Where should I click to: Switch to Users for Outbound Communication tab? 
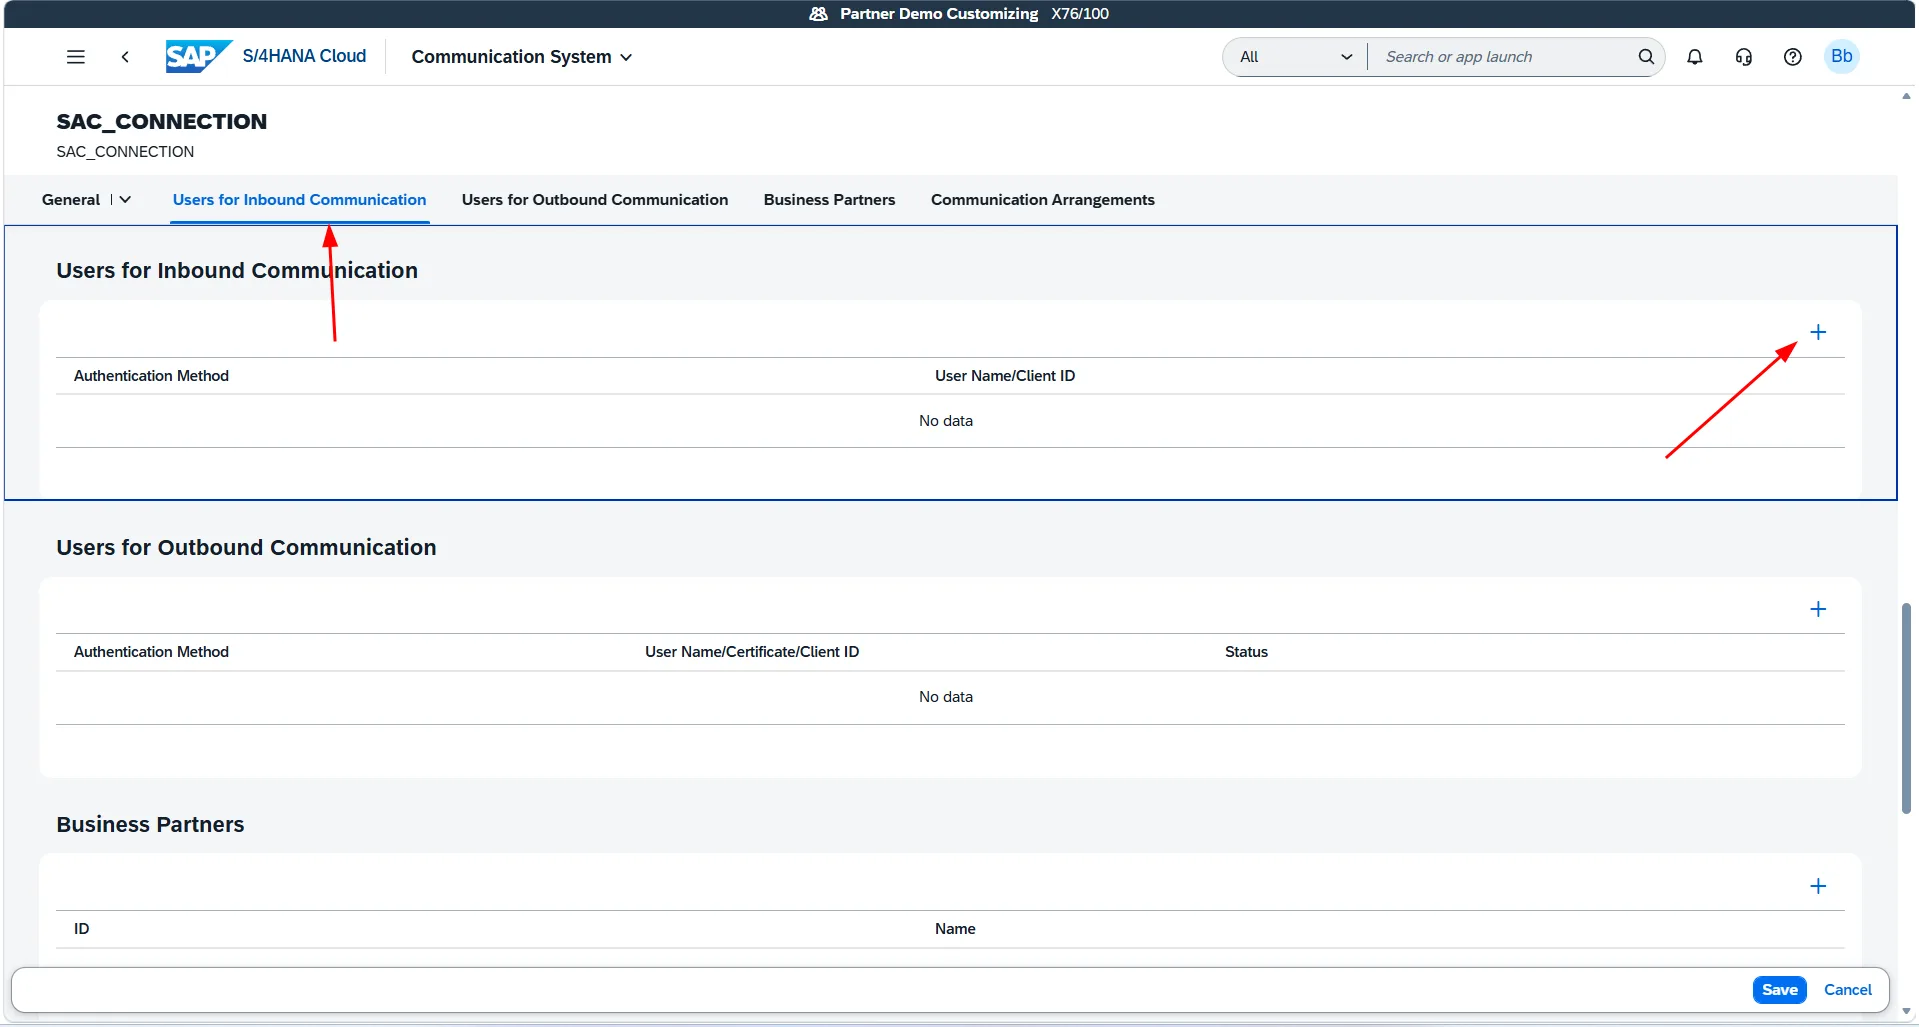tap(595, 200)
